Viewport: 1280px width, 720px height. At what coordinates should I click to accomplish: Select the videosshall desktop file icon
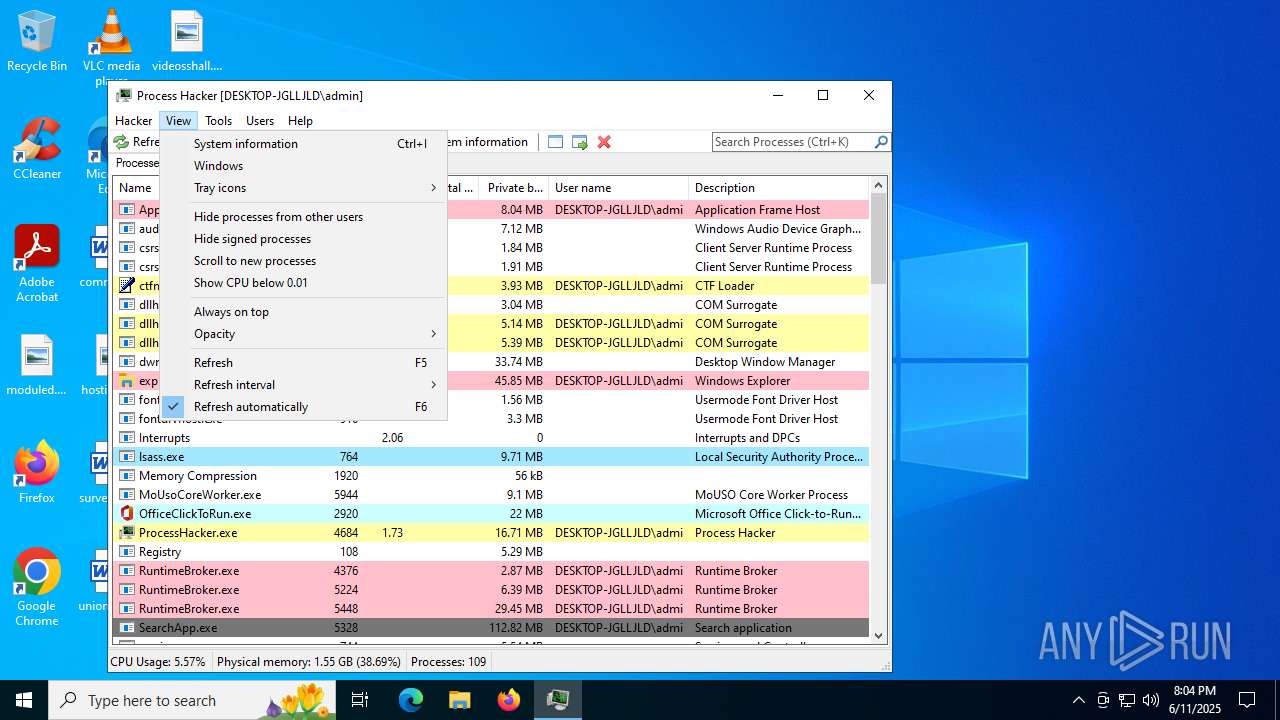[x=187, y=42]
